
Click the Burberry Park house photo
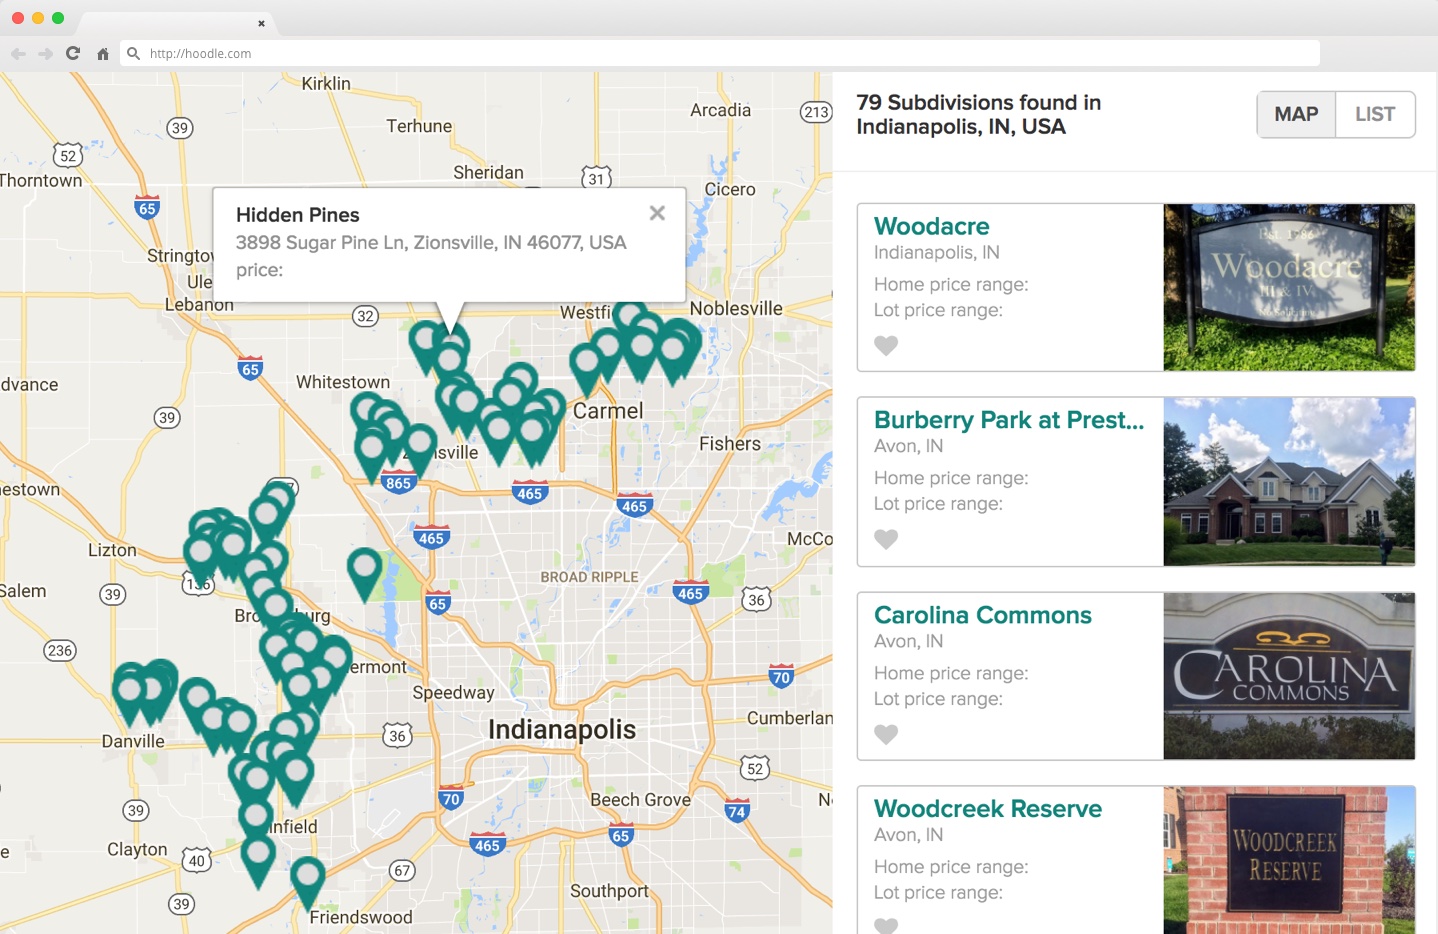tap(1289, 482)
